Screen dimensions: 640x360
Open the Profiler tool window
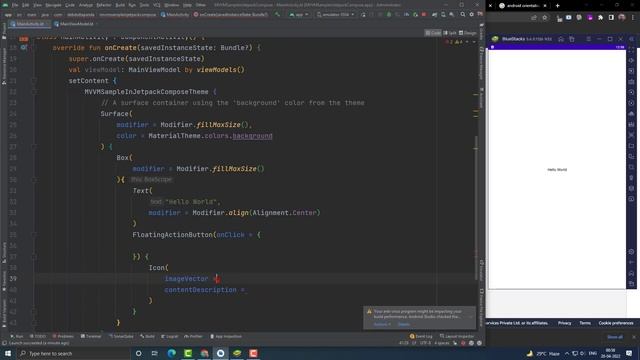tap(193, 336)
